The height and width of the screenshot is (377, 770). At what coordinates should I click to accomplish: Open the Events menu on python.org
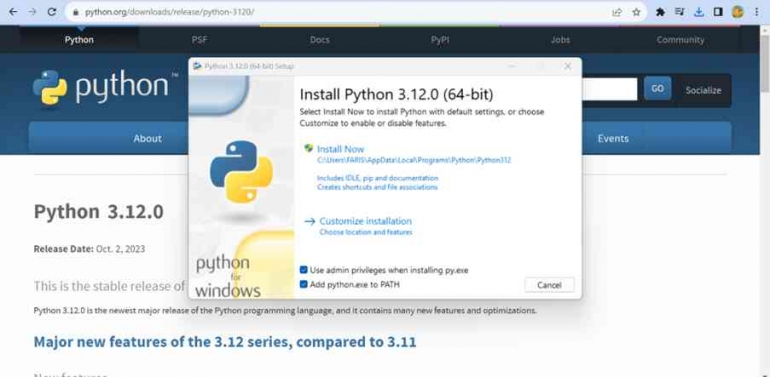pos(613,138)
